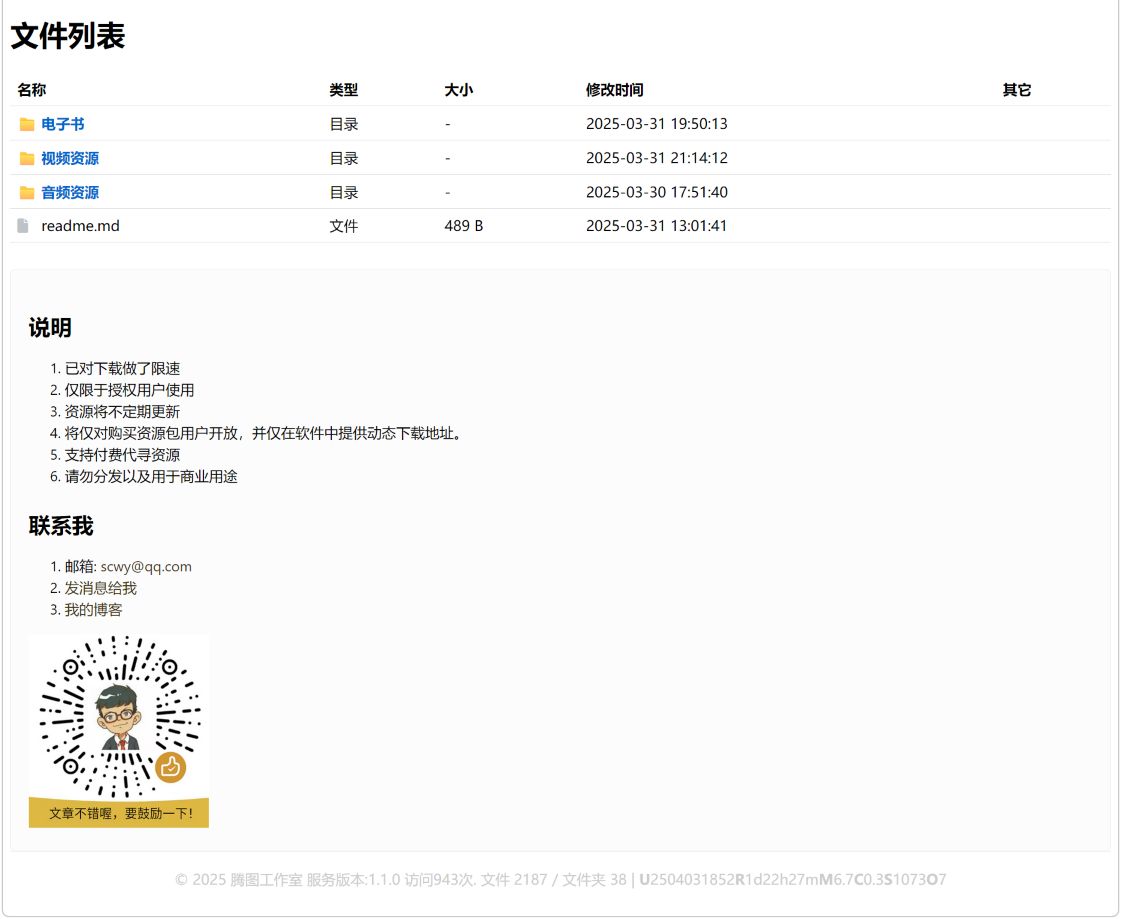The width and height of the screenshot is (1123, 919).
Task: Click the 大小 column header
Action: [459, 90]
